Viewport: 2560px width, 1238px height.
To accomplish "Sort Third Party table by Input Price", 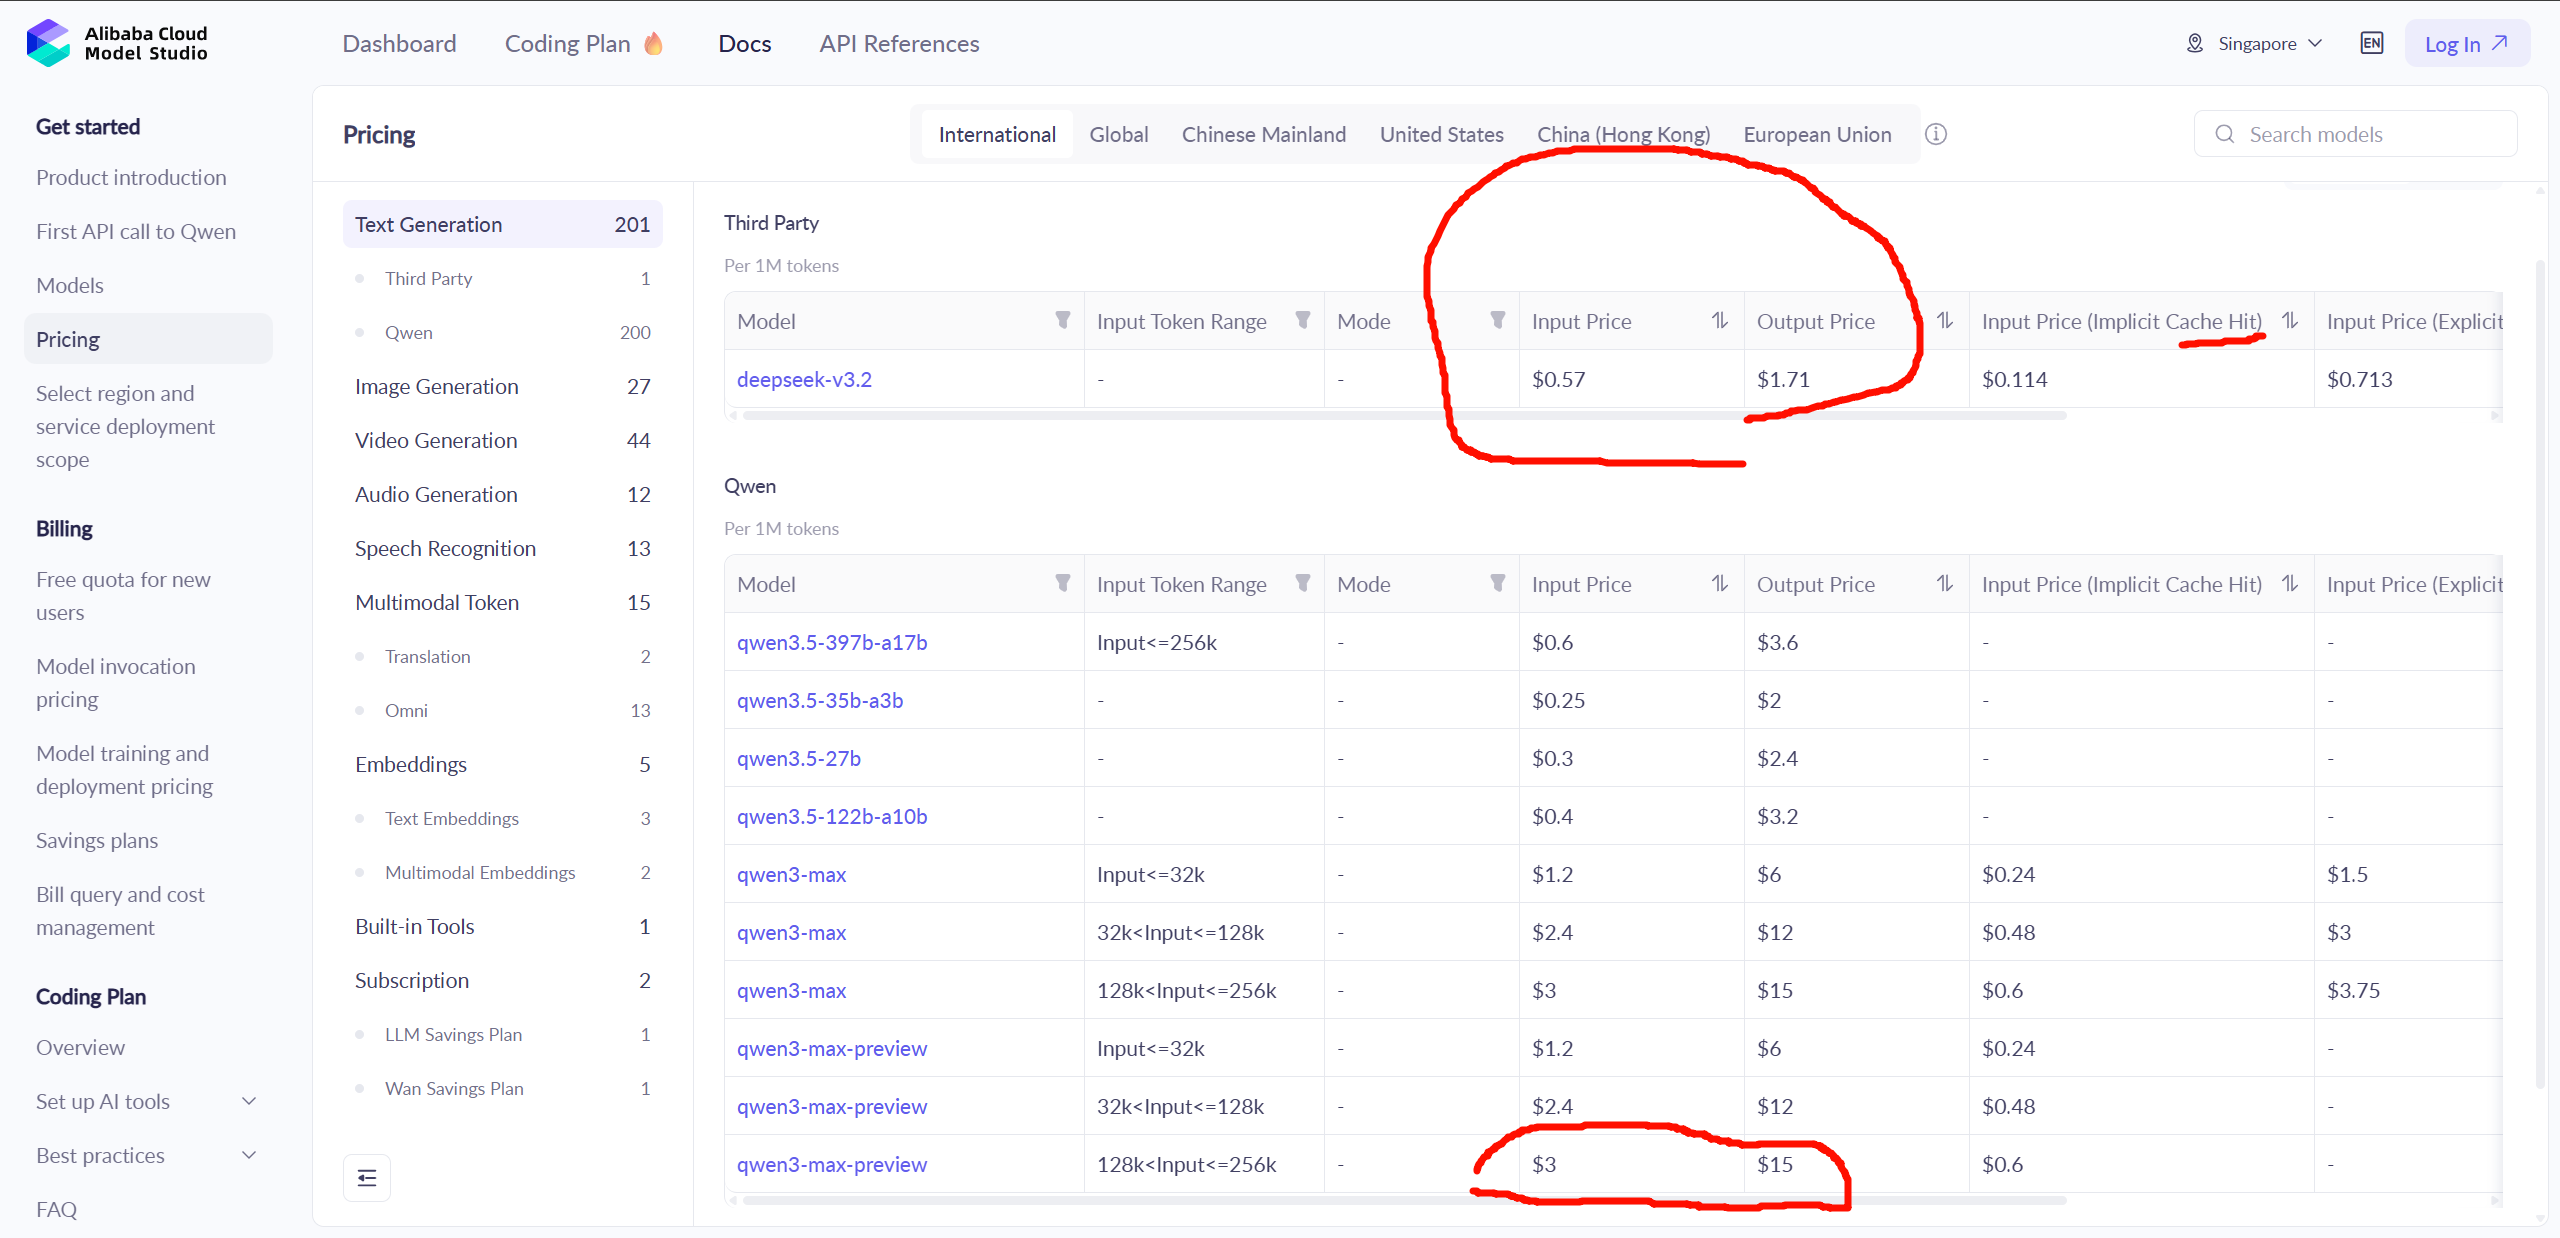I will pos(1719,320).
